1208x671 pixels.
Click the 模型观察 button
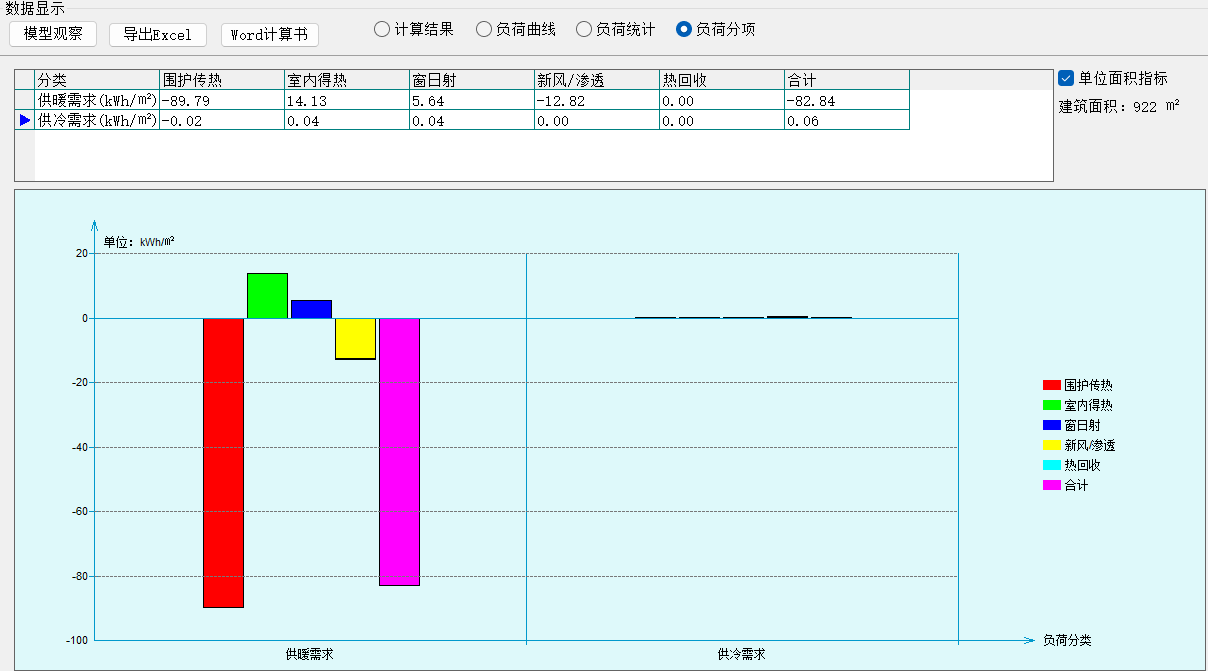pyautogui.click(x=53, y=34)
